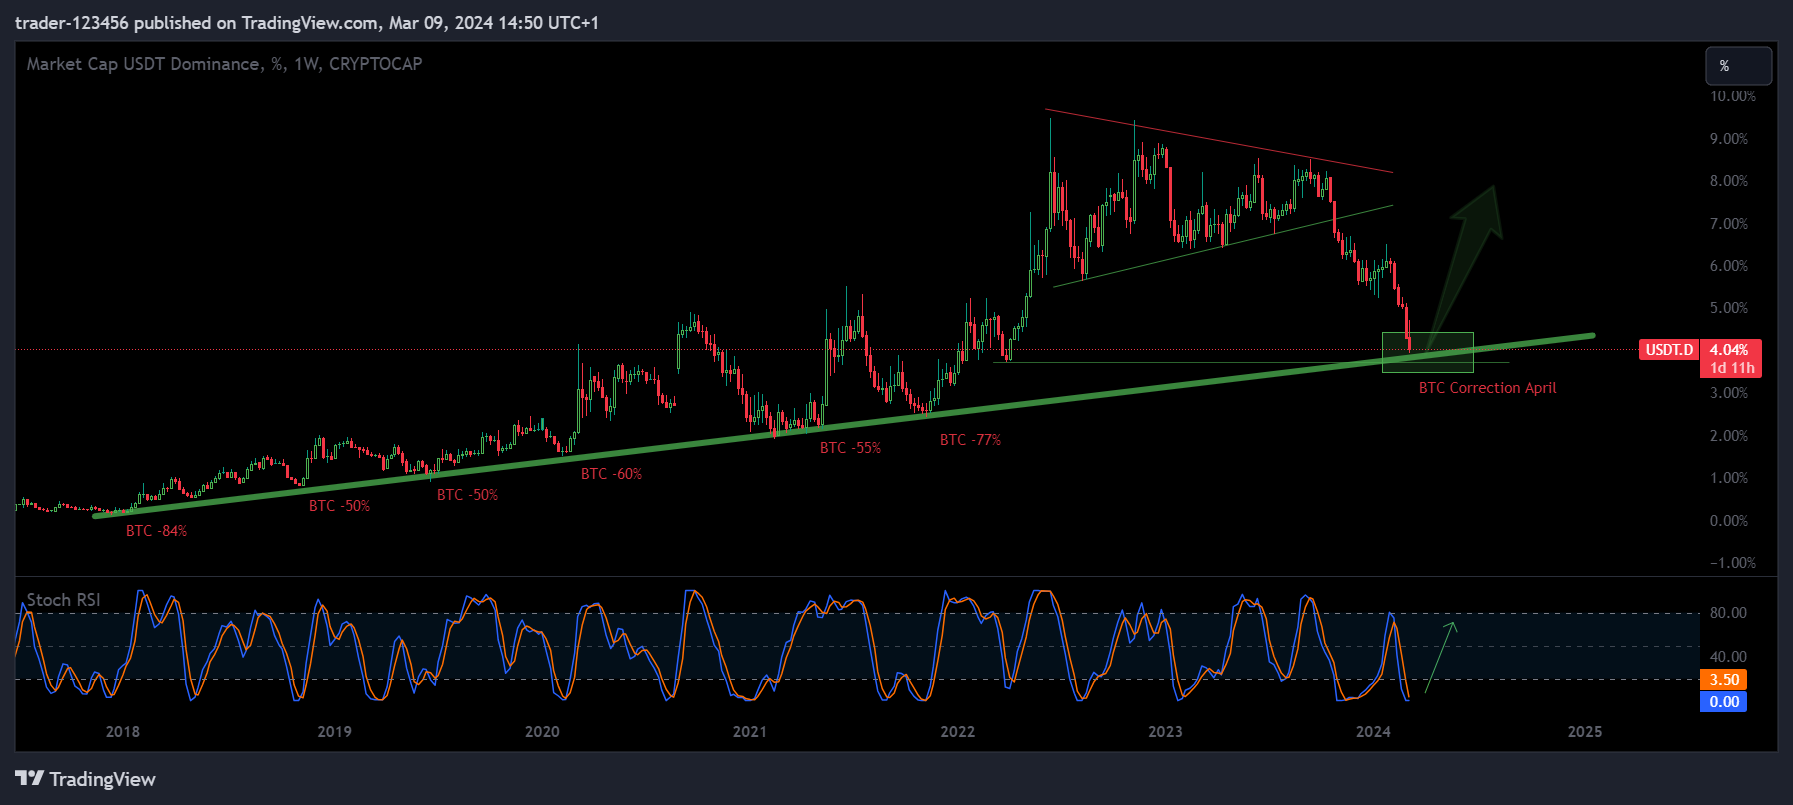1793x805 pixels.
Task: Click the 0.00 blue Stoch RSI value
Action: pyautogui.click(x=1724, y=702)
